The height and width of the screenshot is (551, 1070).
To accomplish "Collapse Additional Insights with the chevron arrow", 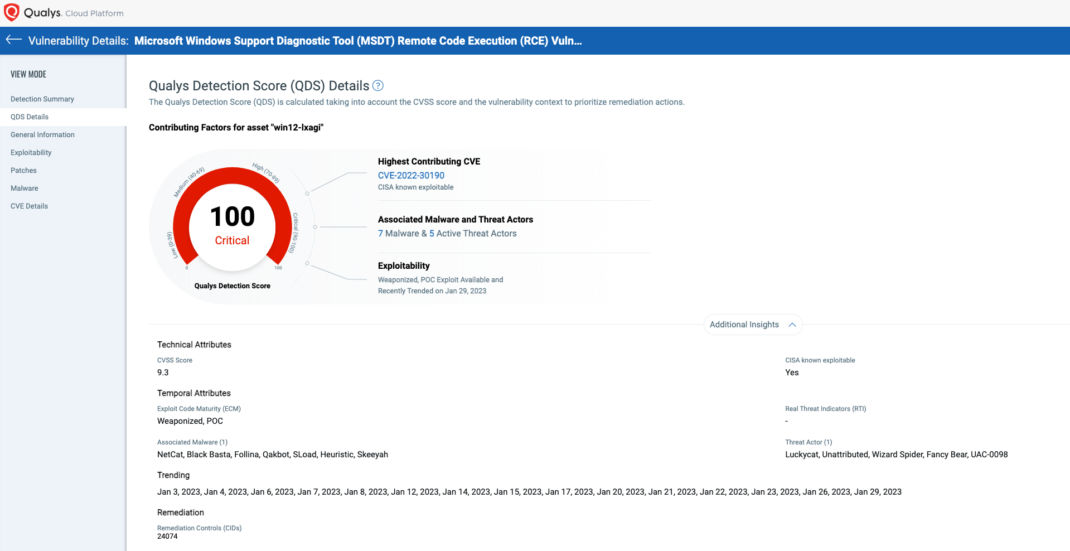I will coord(792,325).
